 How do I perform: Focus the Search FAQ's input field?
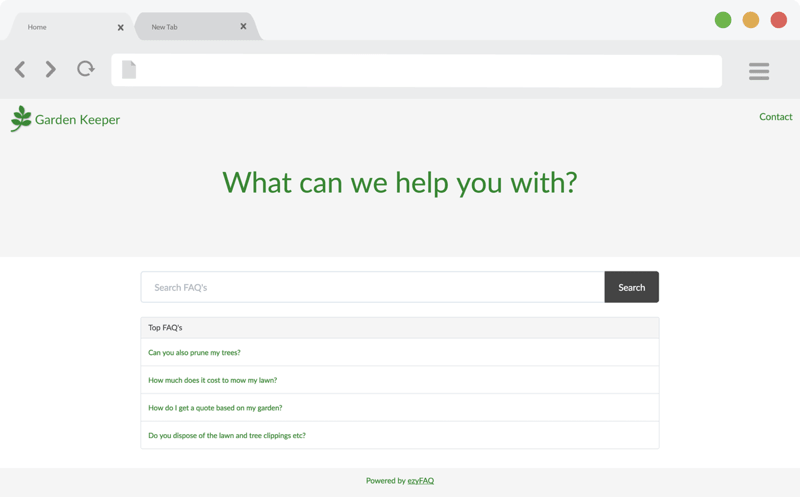click(372, 287)
